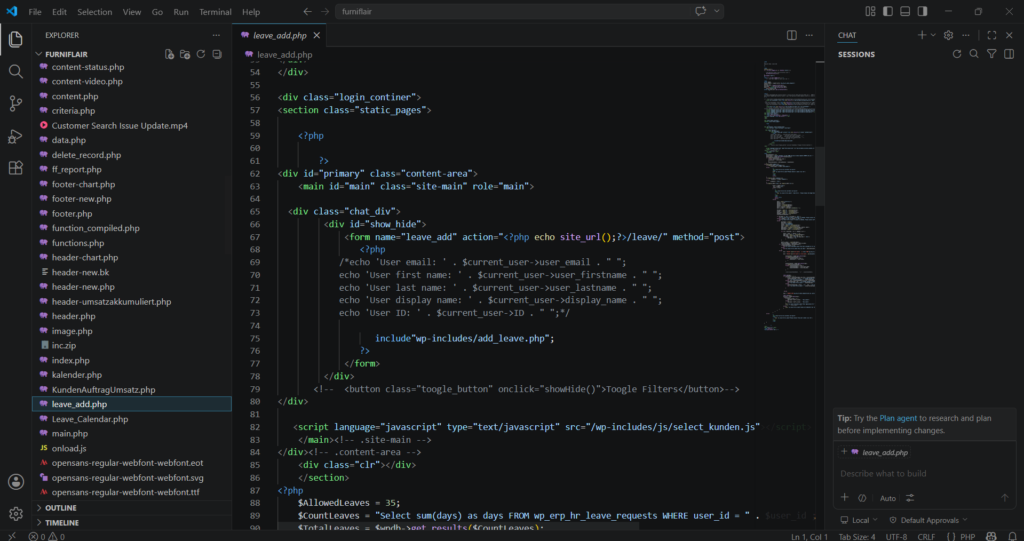Screen dimensions: 1024x541
Task: Open Explorer views and more actions menu
Action: pyautogui.click(x=216, y=35)
